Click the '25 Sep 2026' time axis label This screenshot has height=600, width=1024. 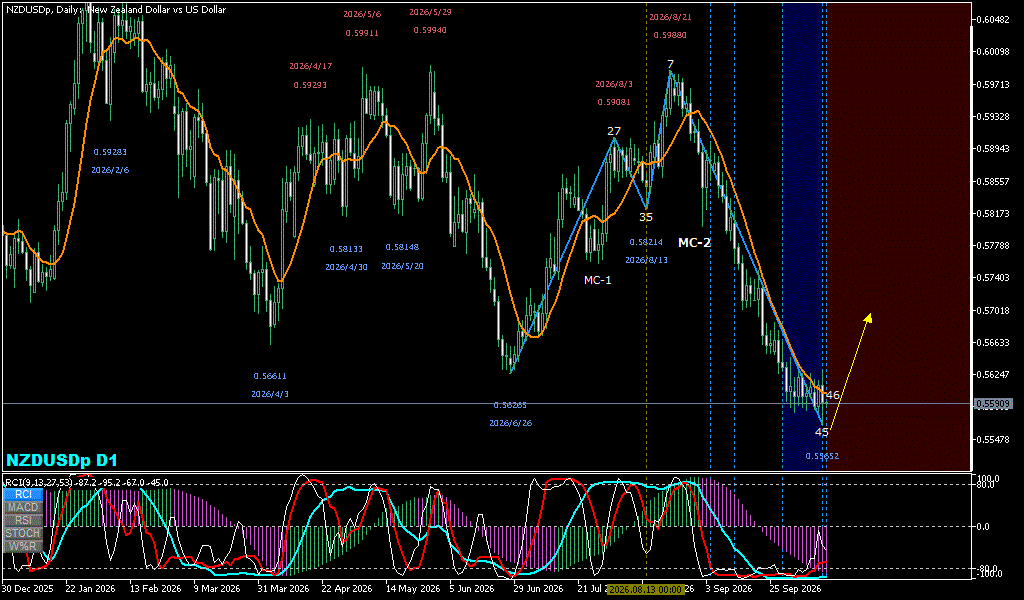[795, 588]
